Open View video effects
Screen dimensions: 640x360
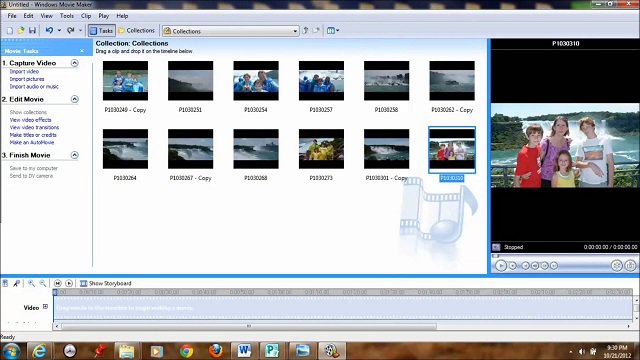pos(30,120)
